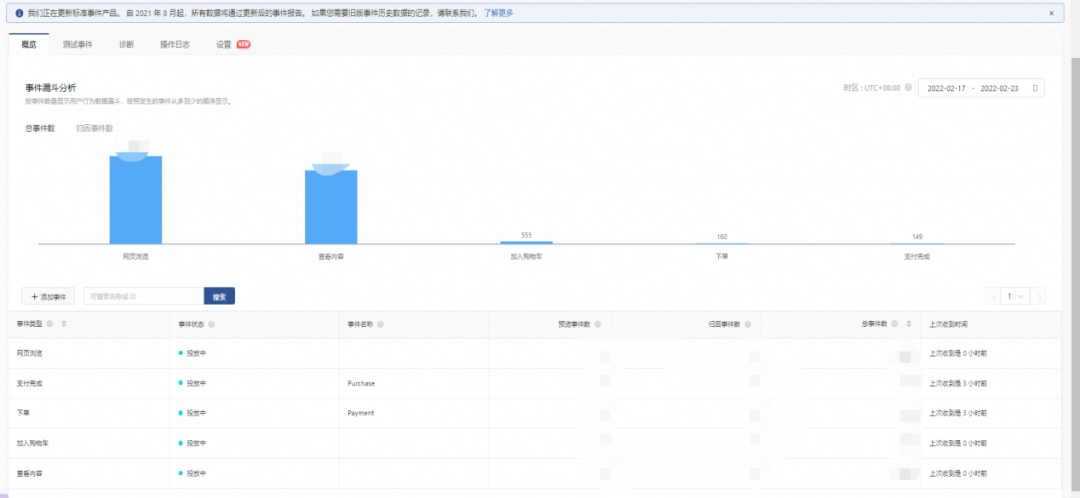Click the 下单 label under the funnel chart
This screenshot has width=1080, height=498.
click(722, 256)
